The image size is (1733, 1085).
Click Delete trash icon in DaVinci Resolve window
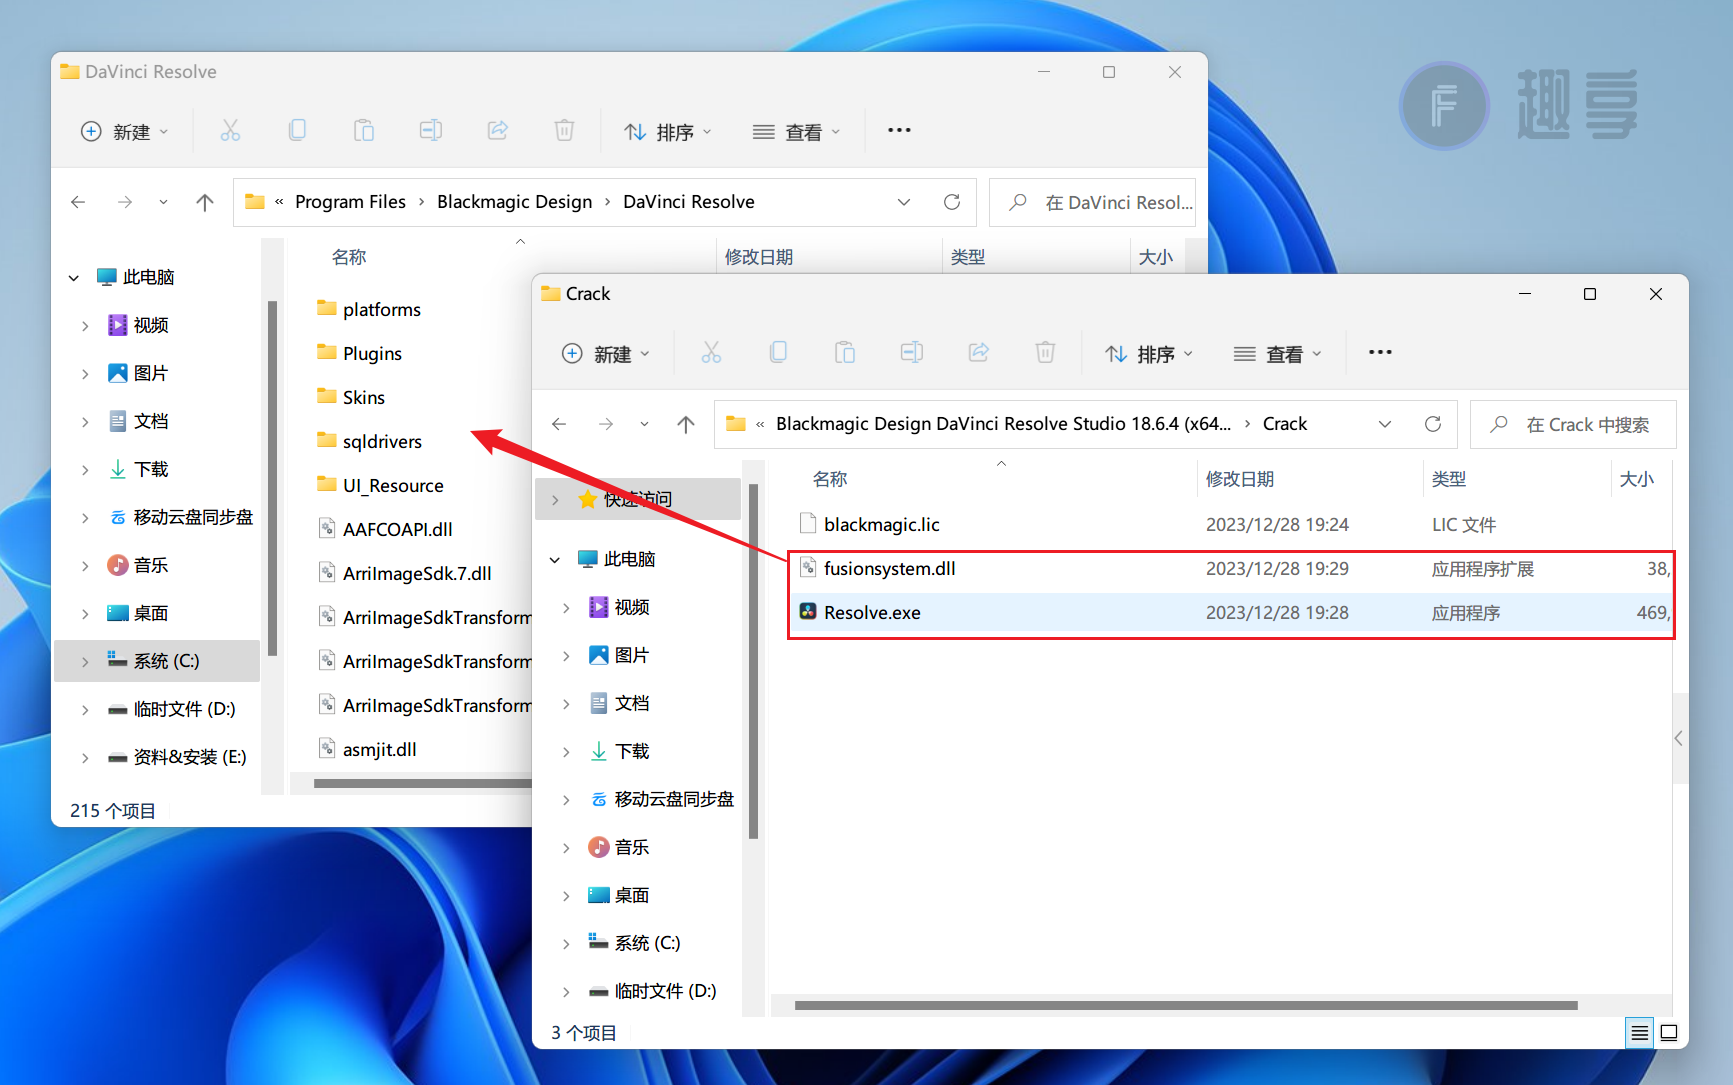coord(564,131)
